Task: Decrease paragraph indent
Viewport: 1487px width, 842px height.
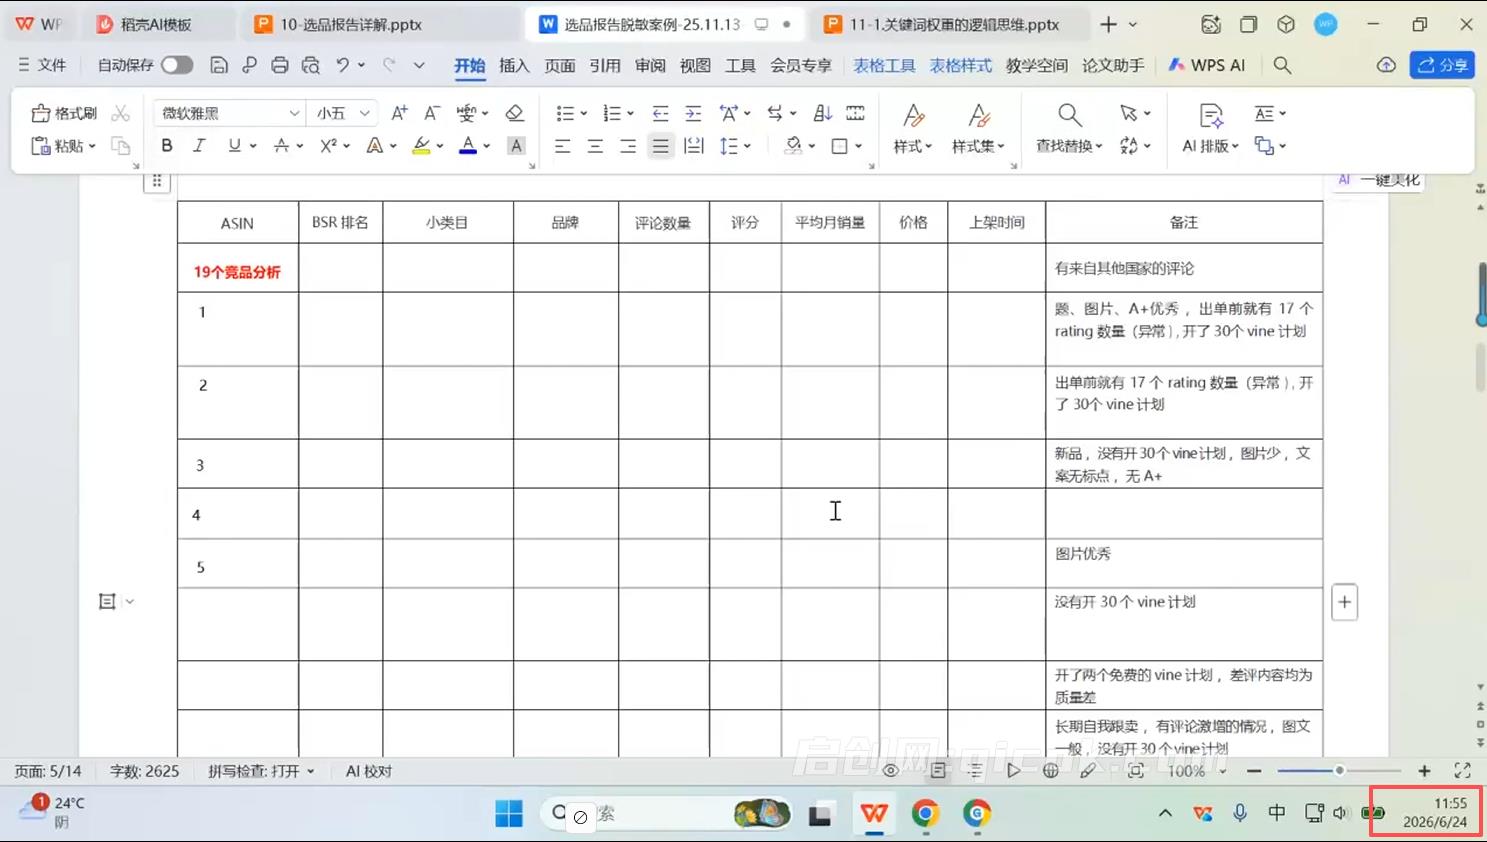Action: pos(660,113)
